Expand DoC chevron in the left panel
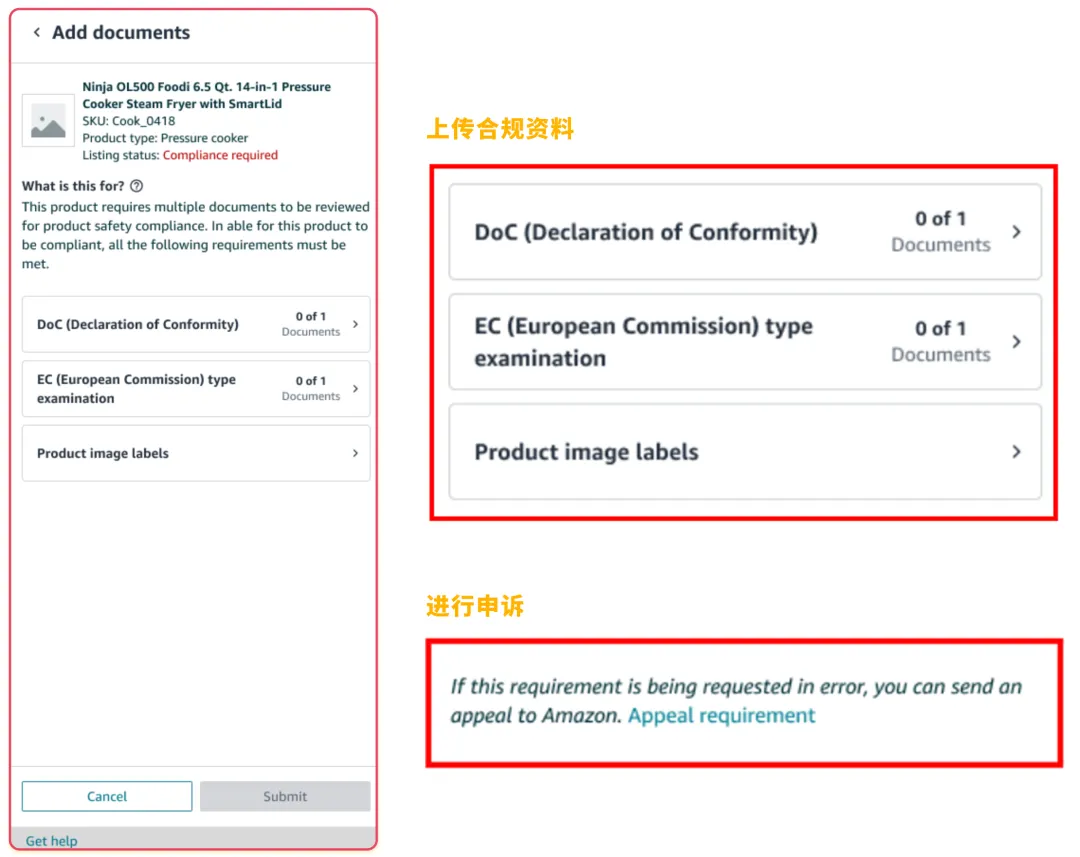1080x857 pixels. tap(355, 324)
